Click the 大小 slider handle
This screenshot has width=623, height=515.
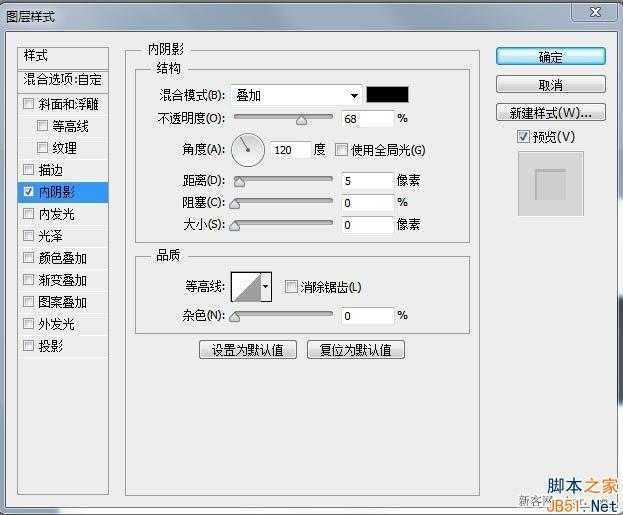tap(235, 226)
